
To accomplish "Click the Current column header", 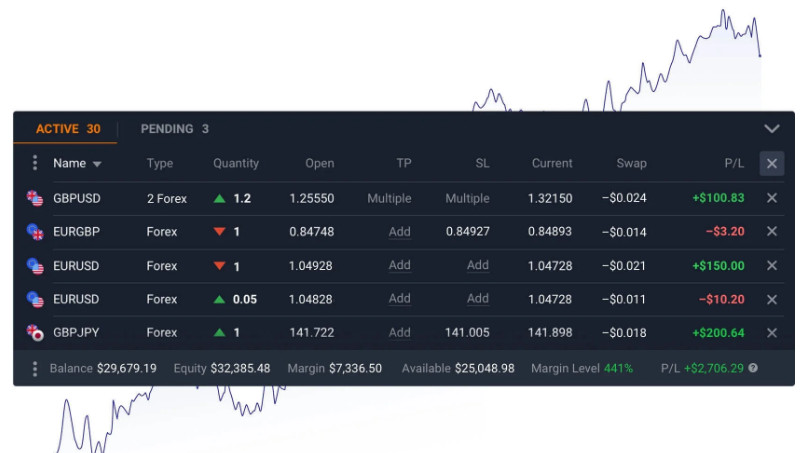I will 552,163.
